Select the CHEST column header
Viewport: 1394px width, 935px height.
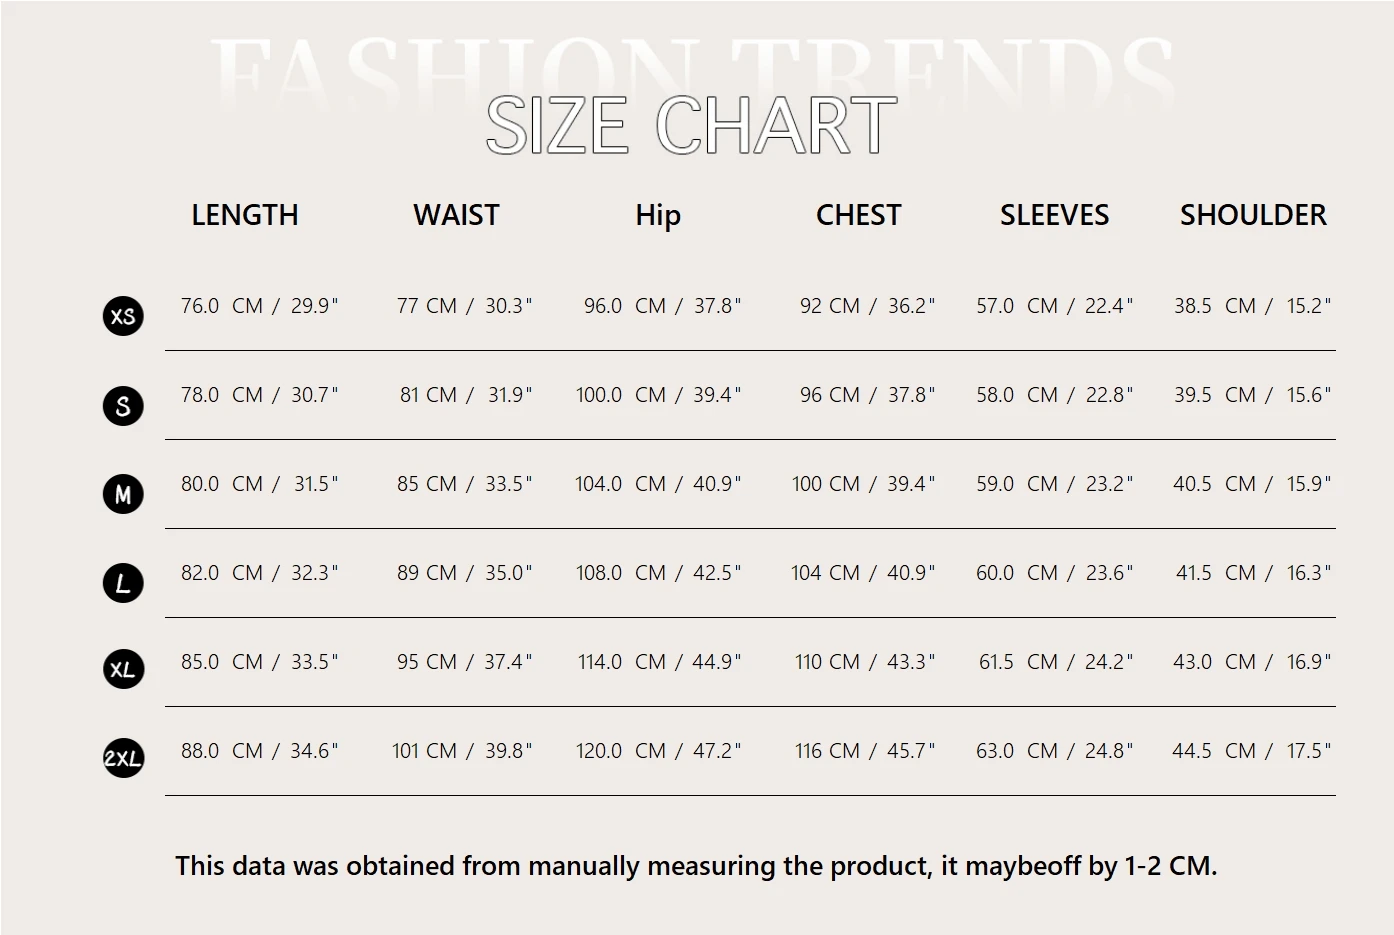858,215
